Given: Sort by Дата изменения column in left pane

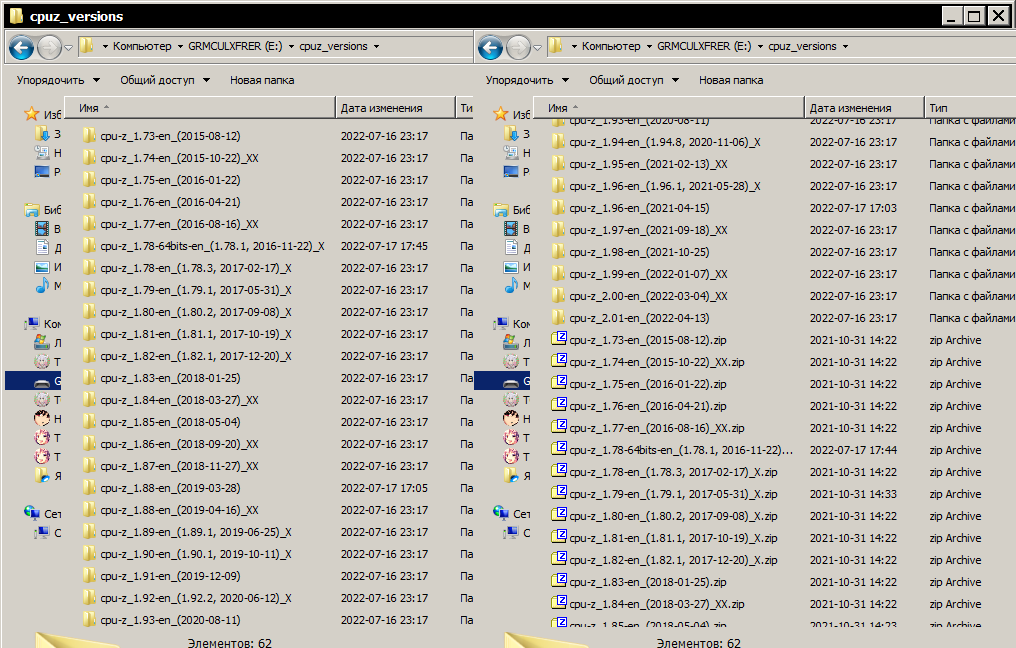Looking at the screenshot, I should click(x=396, y=108).
